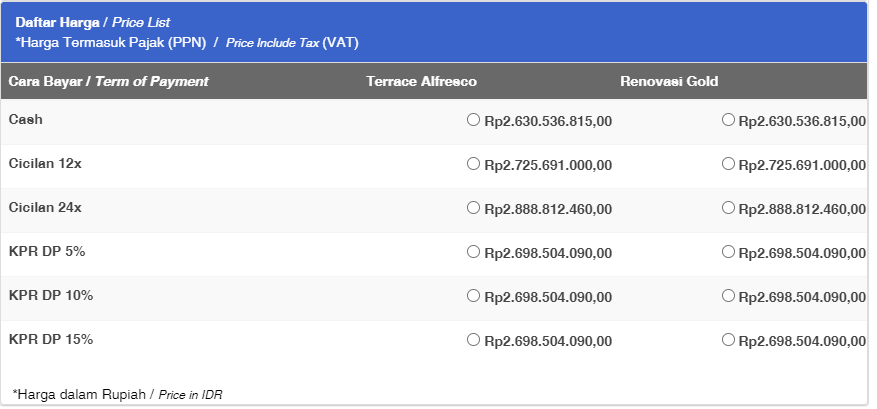The width and height of the screenshot is (877, 409).
Task: Click the Terrace Alfresco column header
Action: point(421,82)
